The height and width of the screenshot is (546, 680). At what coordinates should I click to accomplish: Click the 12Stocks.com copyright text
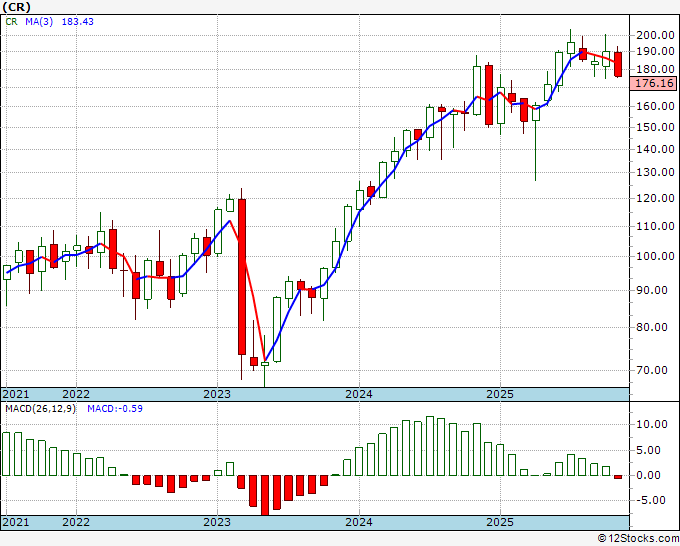(x=638, y=539)
